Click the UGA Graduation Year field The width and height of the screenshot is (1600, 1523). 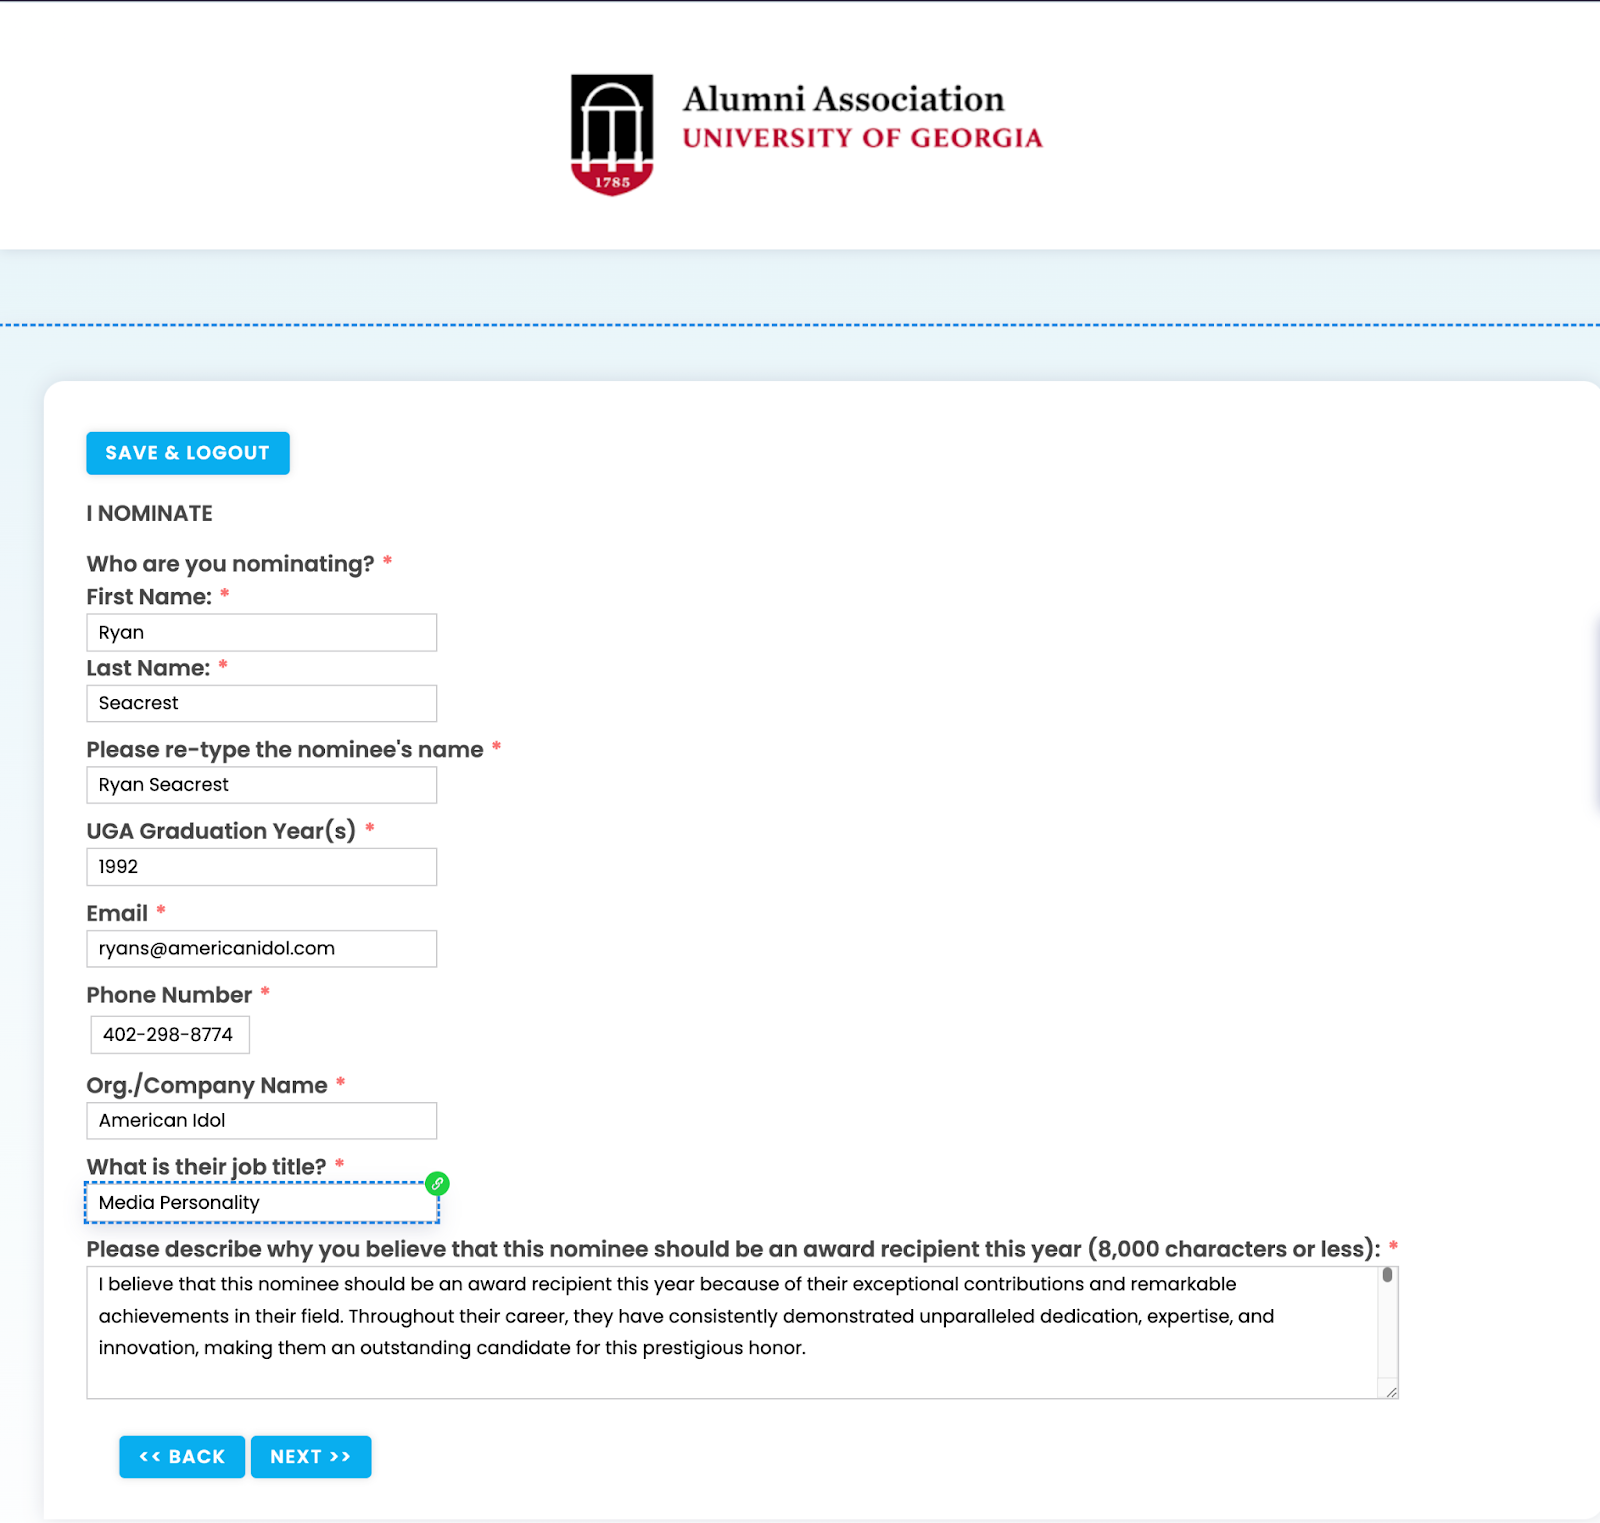pos(262,867)
